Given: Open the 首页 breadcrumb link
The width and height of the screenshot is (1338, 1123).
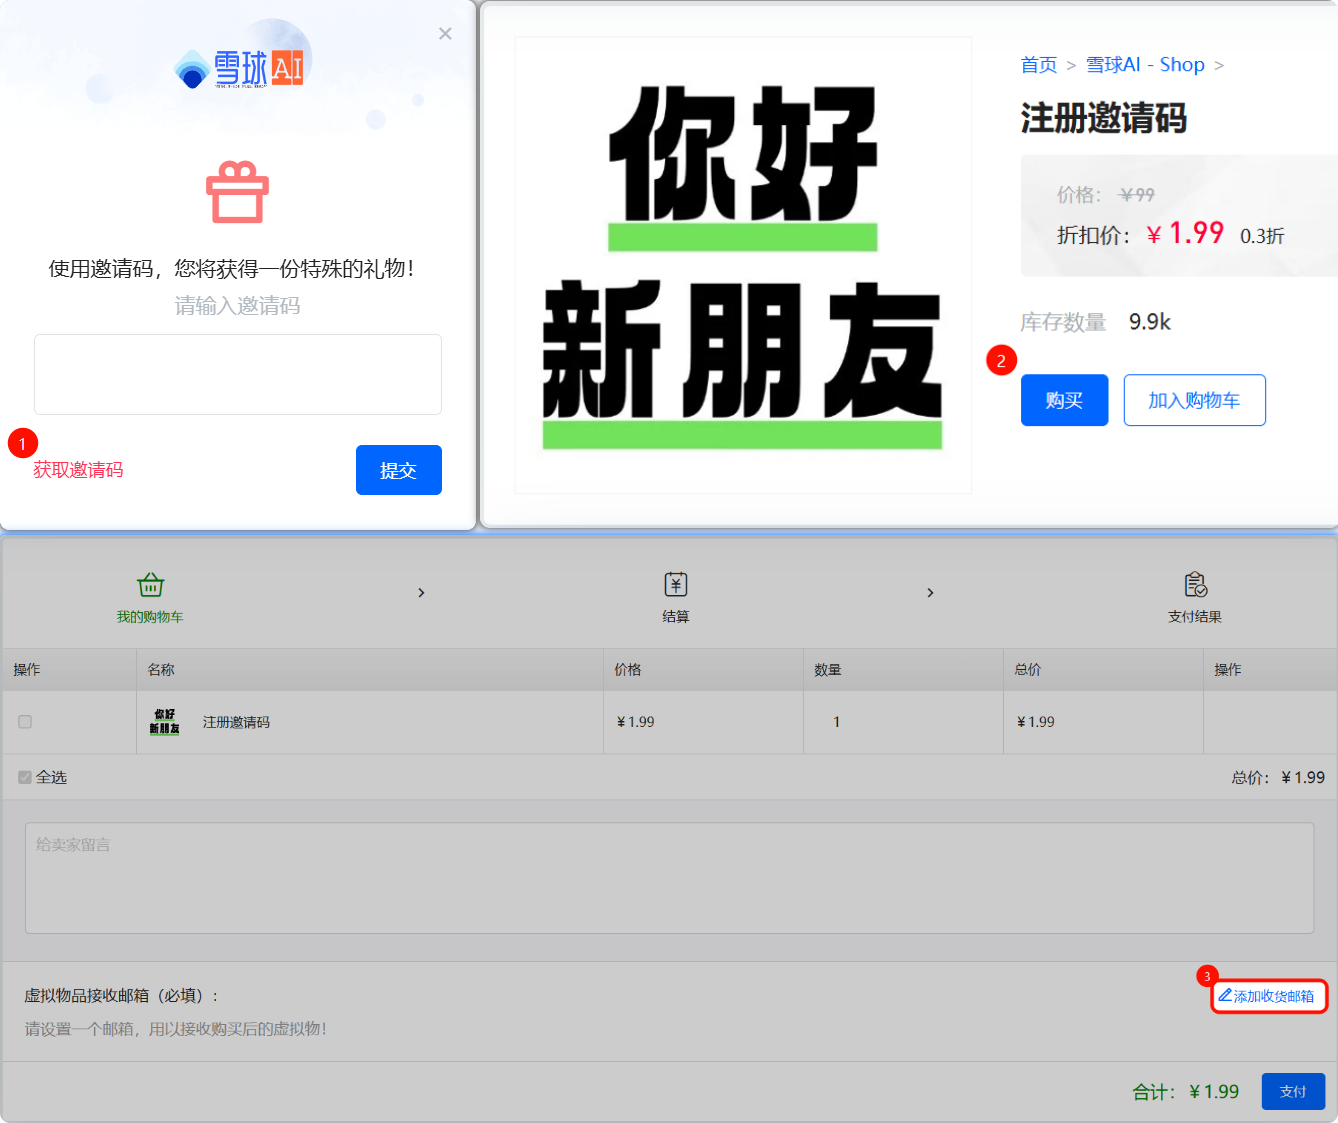Looking at the screenshot, I should (x=1038, y=64).
